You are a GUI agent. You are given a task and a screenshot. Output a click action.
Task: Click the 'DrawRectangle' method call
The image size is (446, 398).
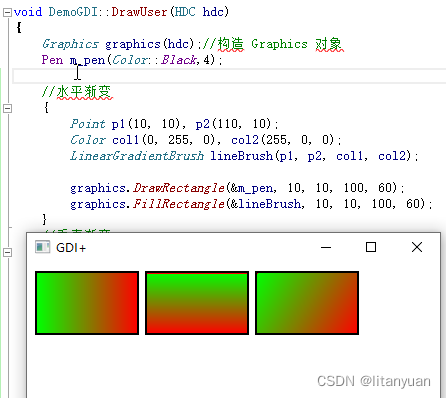pyautogui.click(x=179, y=188)
